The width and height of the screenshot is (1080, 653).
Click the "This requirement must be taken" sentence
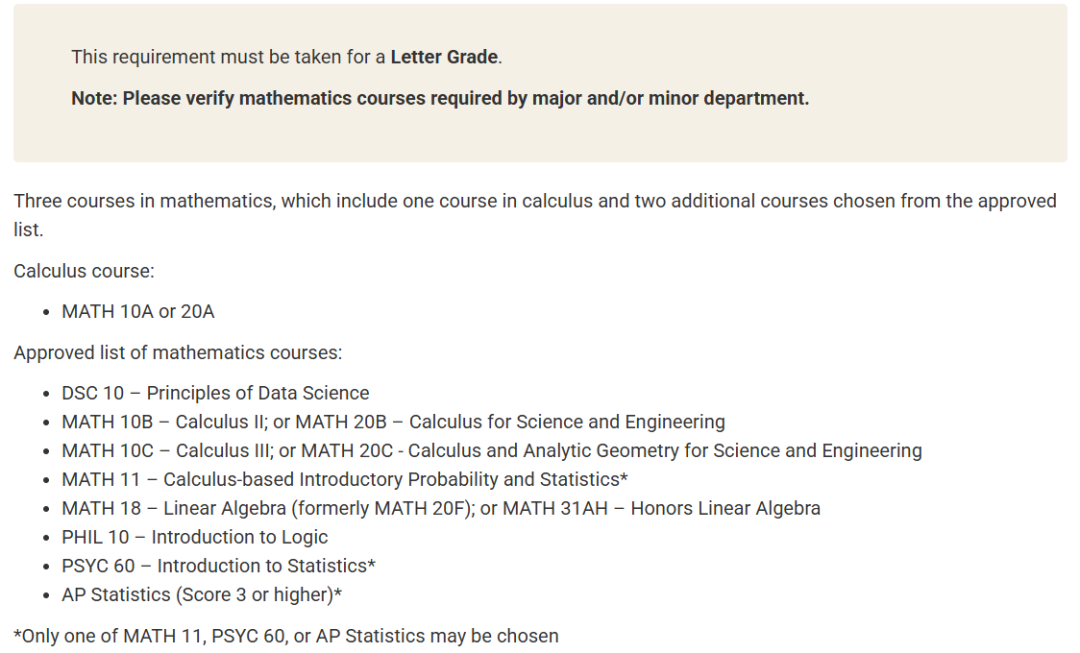(x=229, y=58)
